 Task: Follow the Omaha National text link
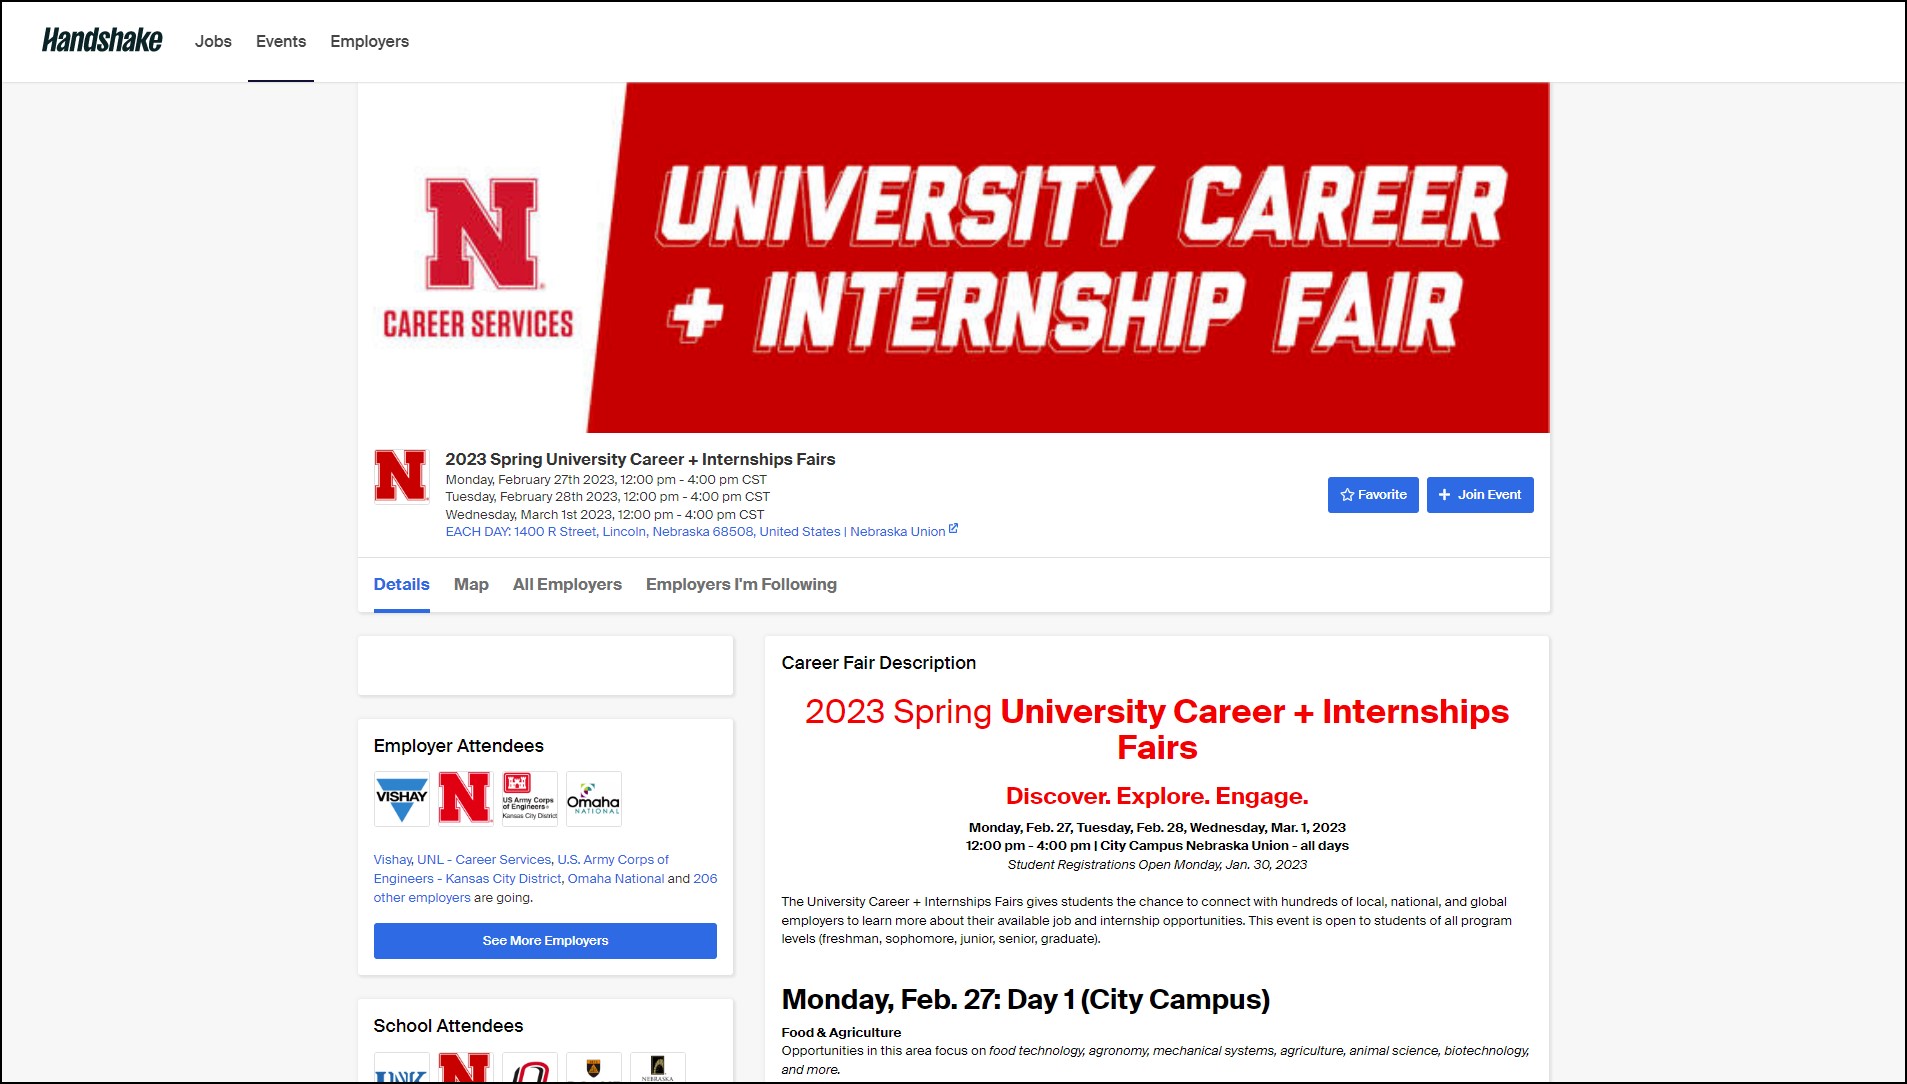[x=615, y=879]
